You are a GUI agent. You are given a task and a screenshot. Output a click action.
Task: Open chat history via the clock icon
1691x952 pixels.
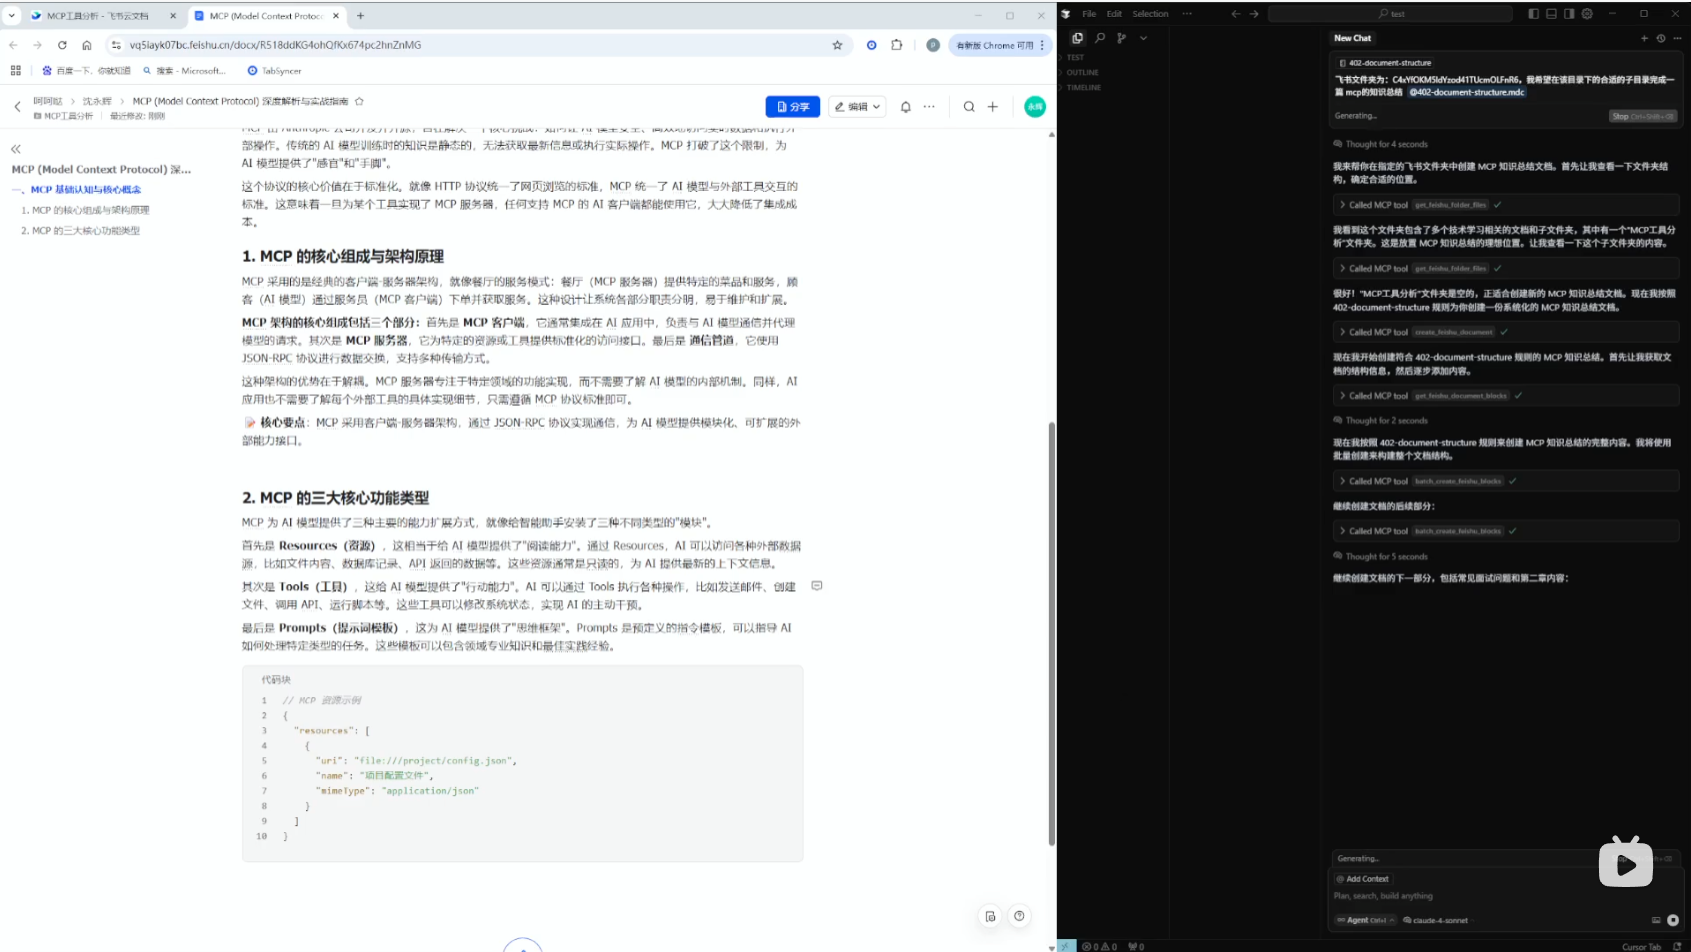click(1661, 38)
